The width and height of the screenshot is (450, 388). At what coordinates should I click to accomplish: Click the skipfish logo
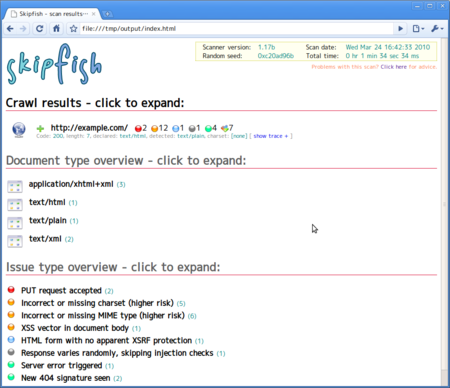click(54, 64)
